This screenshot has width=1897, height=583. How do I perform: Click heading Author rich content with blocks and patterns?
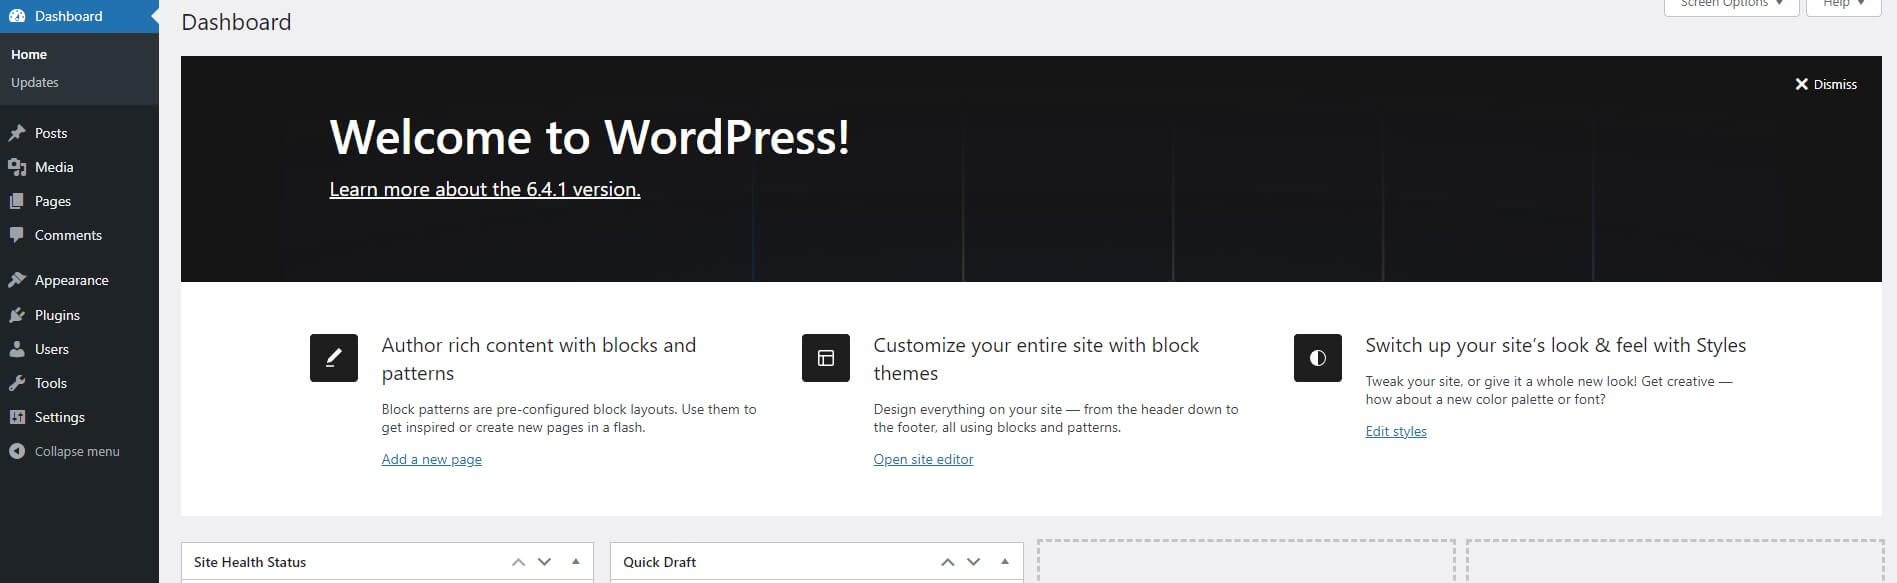click(x=539, y=359)
